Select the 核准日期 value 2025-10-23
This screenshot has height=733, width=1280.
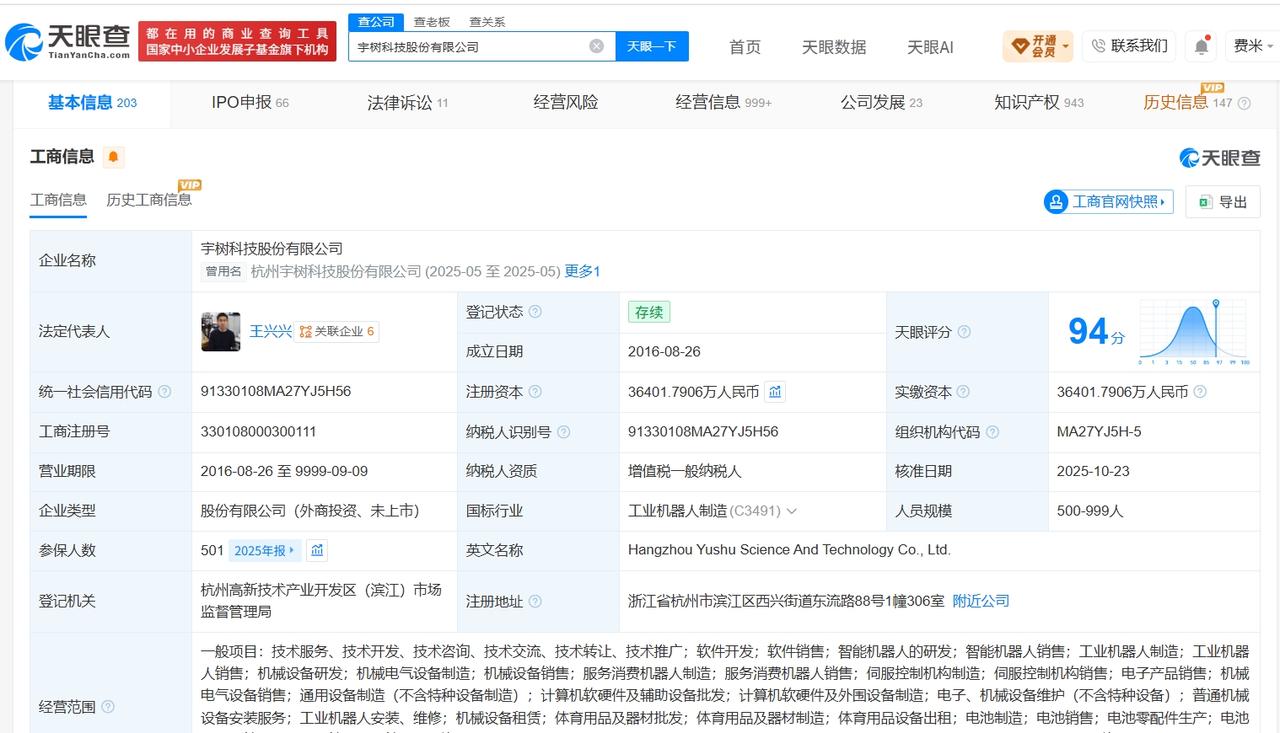point(1094,471)
